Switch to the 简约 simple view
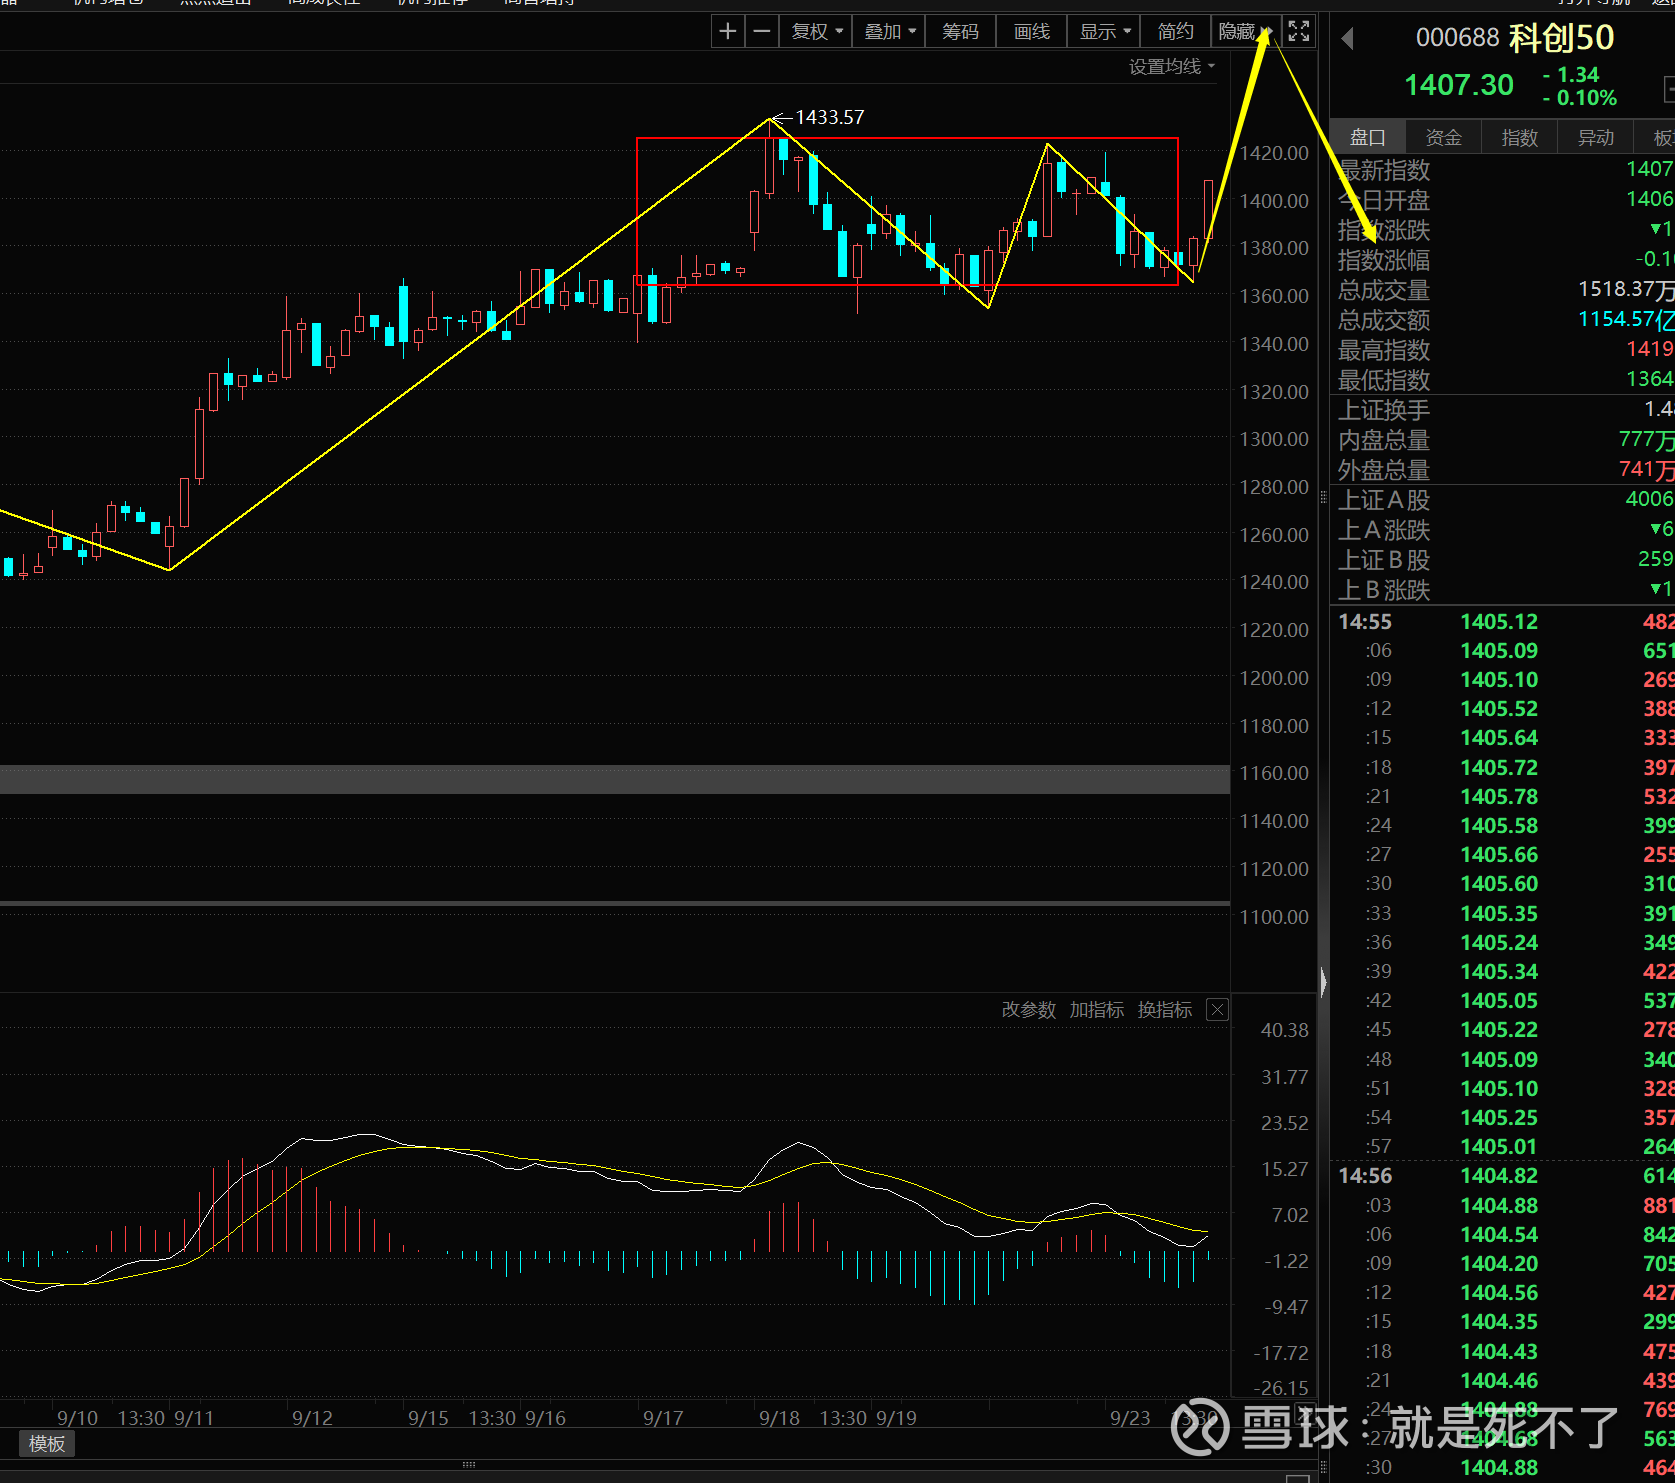 tap(1176, 32)
